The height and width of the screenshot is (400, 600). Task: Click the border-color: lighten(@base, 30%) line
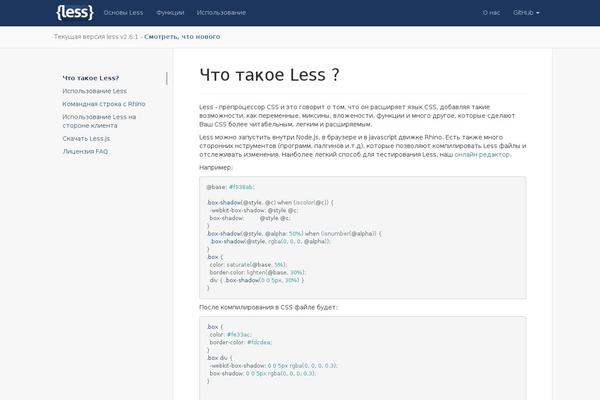point(257,273)
